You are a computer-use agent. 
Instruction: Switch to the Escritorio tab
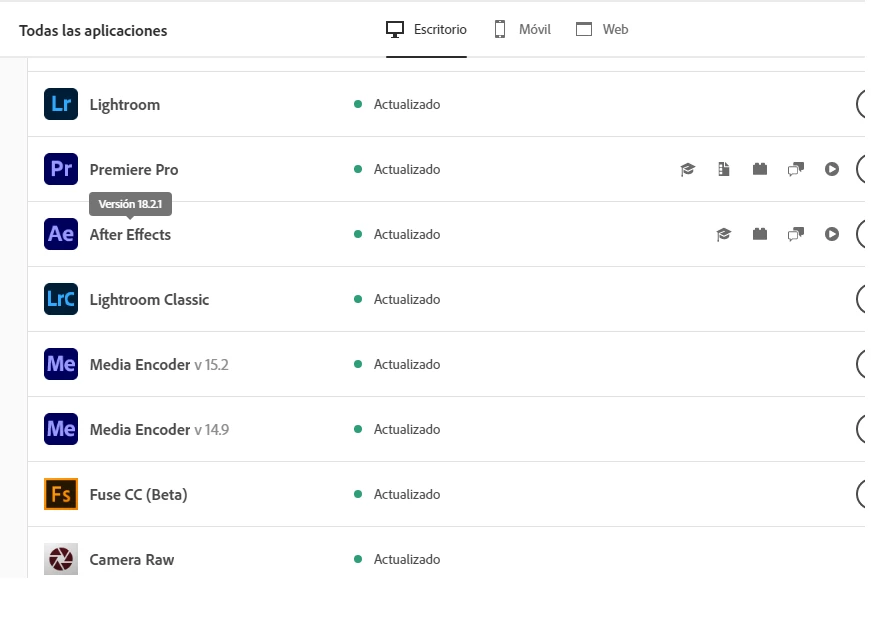[426, 29]
